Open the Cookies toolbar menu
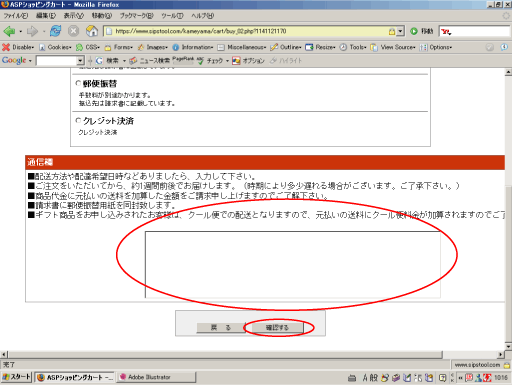The height and width of the screenshot is (385, 512). (x=55, y=47)
